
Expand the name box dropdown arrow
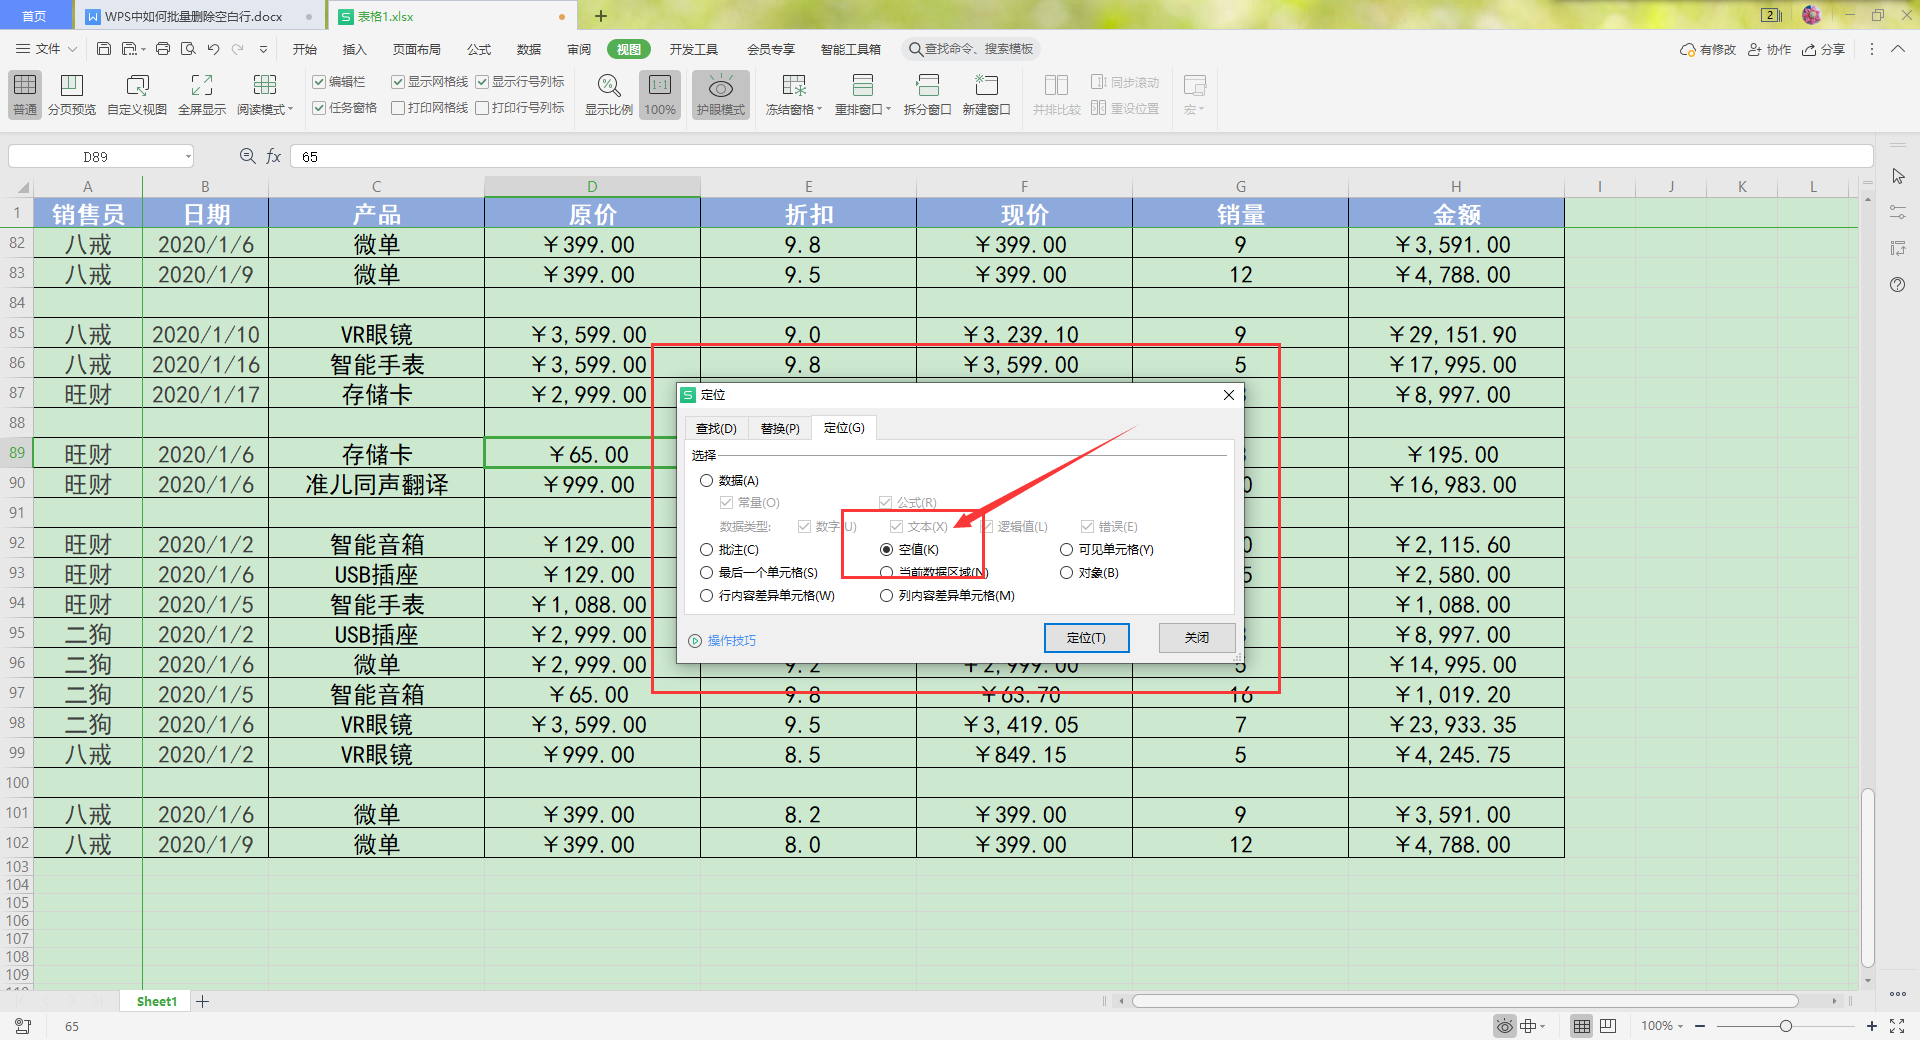(187, 157)
